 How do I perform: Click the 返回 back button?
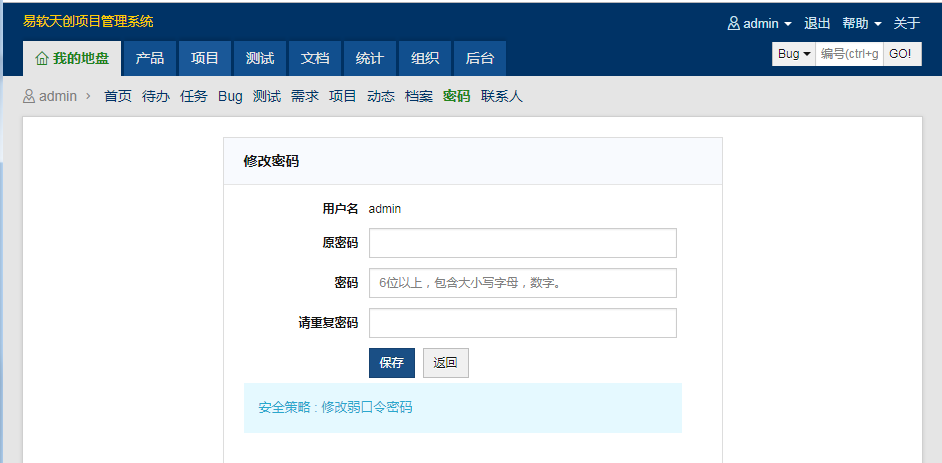click(x=446, y=363)
